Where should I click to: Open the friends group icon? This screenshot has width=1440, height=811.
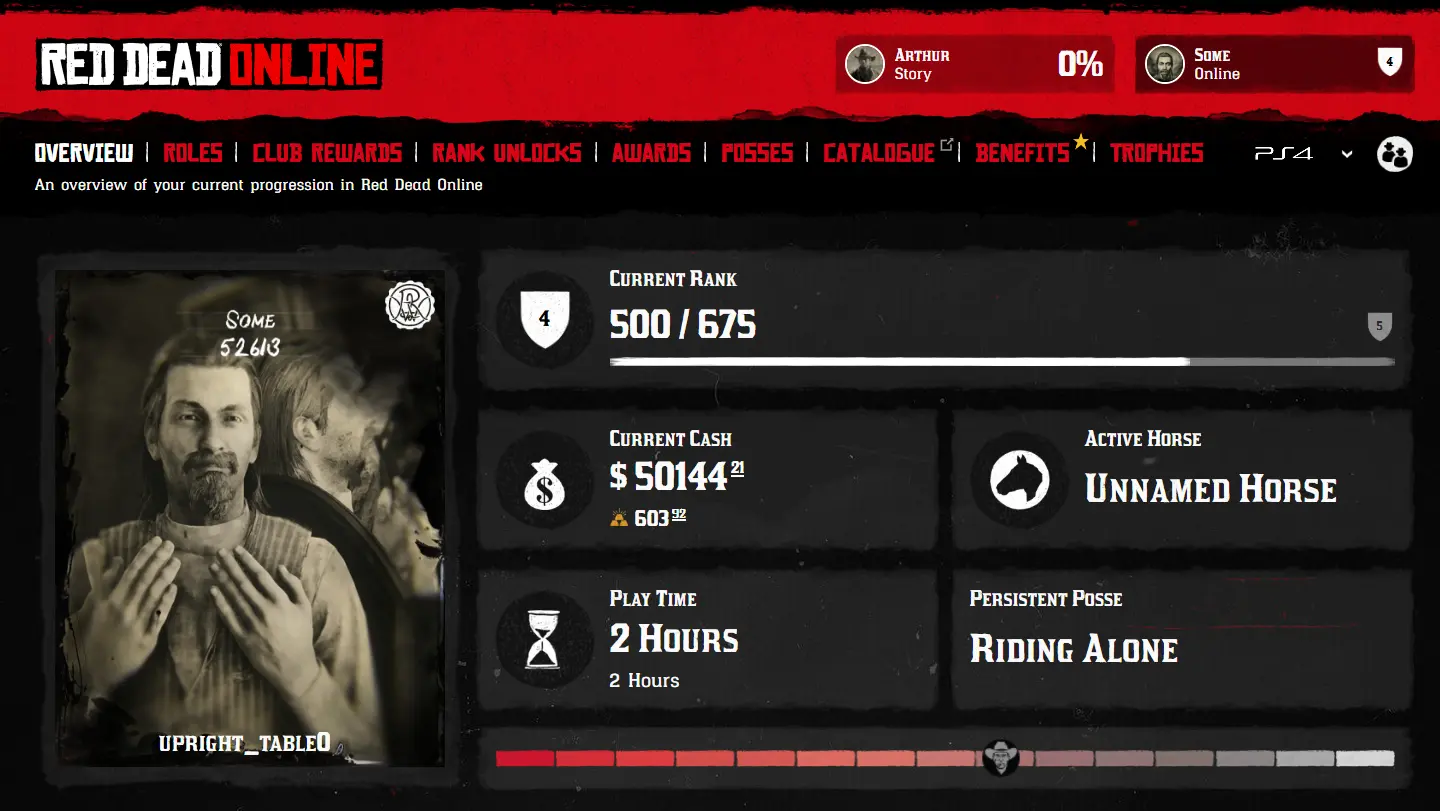(1394, 154)
